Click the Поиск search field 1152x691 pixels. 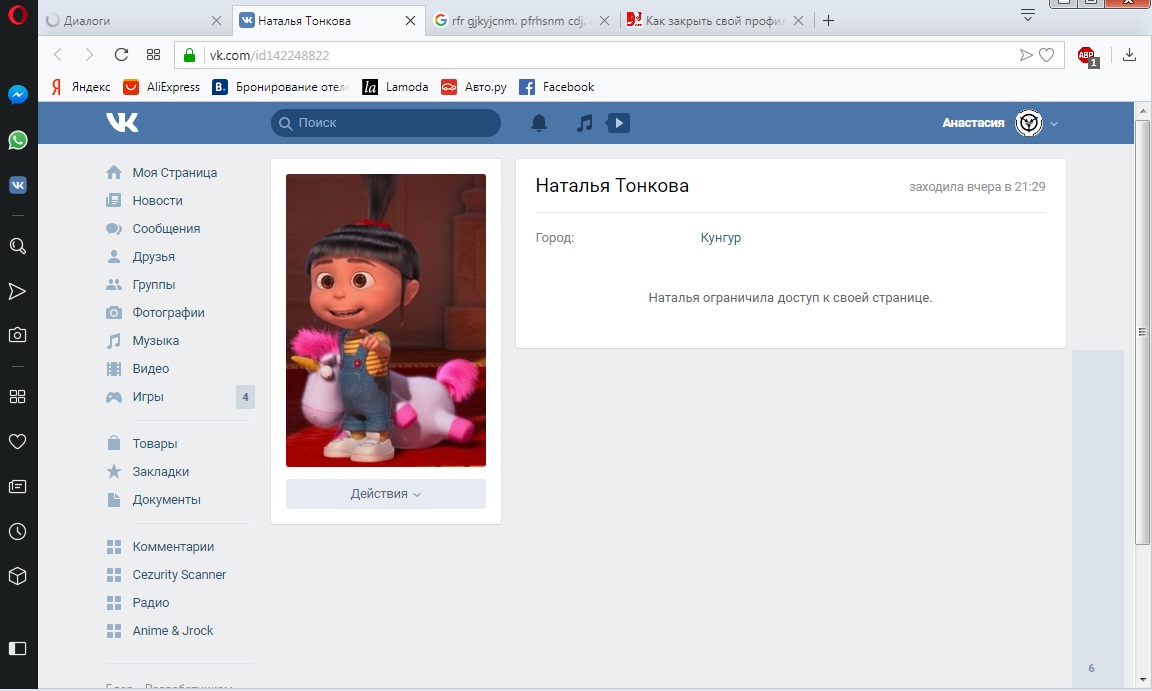point(386,123)
